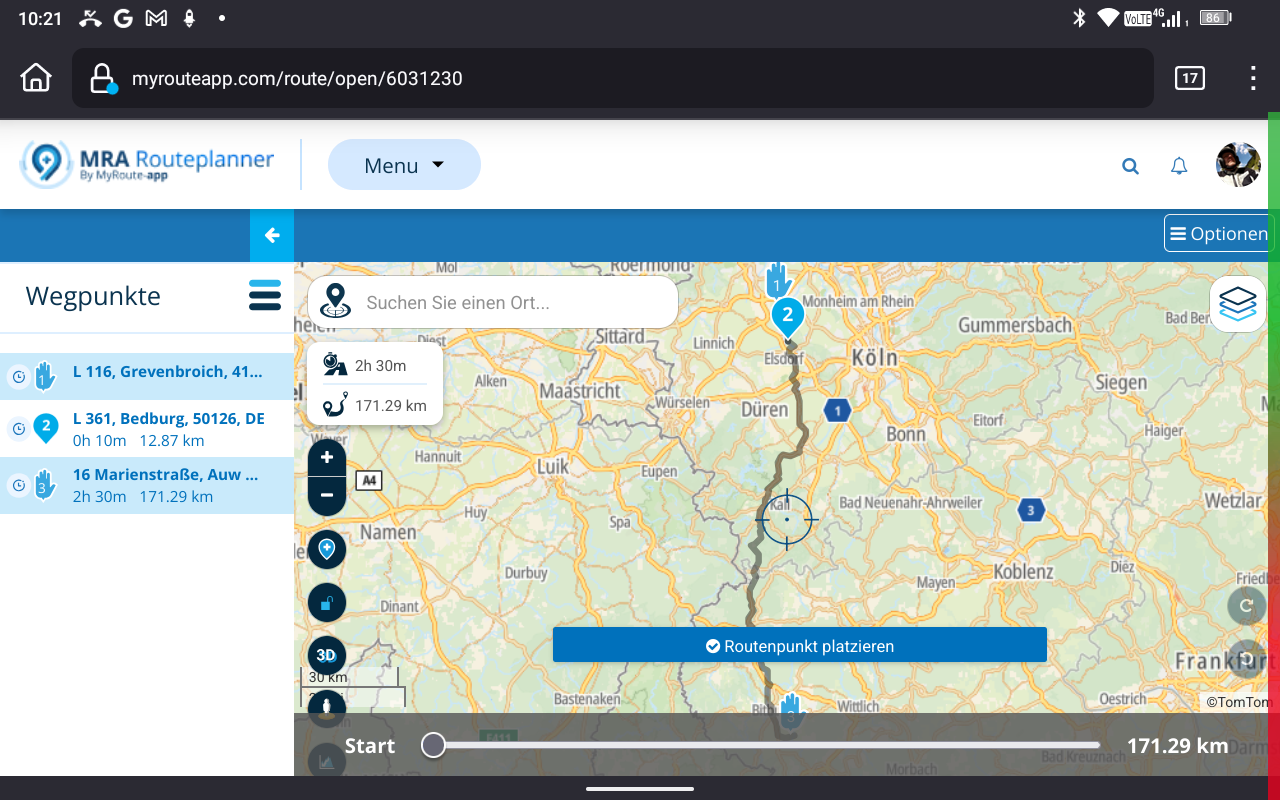This screenshot has height=800, width=1280.
Task: Click the pin icon numbered 2 in list
Action: click(x=46, y=428)
